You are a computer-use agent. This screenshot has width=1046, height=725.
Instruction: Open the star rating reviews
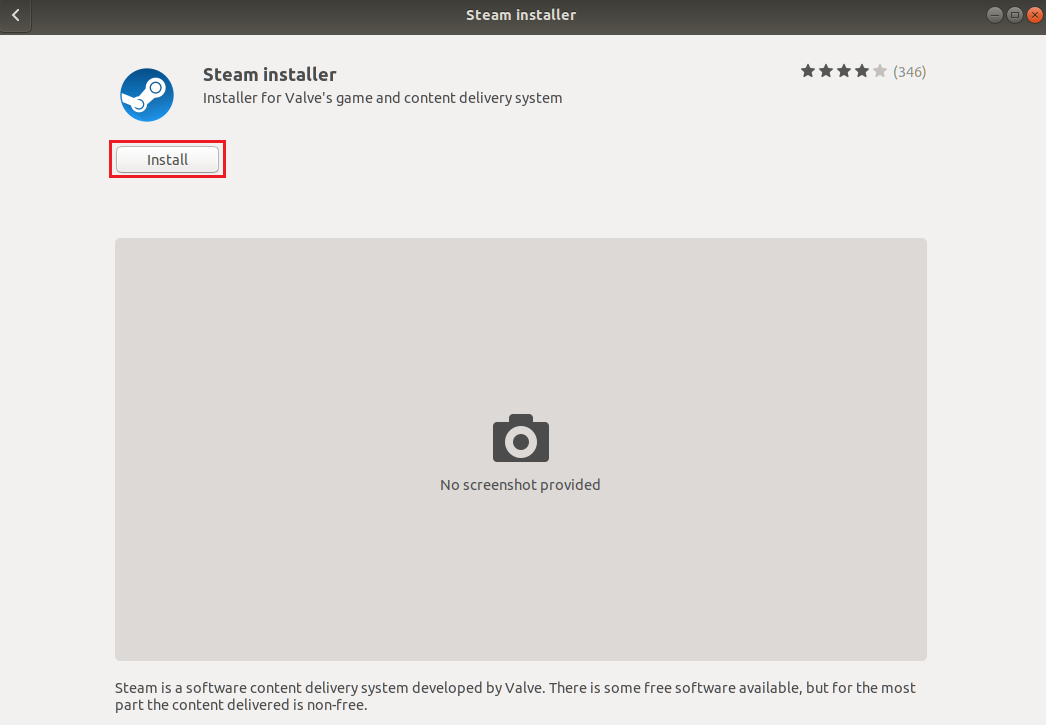(x=844, y=71)
